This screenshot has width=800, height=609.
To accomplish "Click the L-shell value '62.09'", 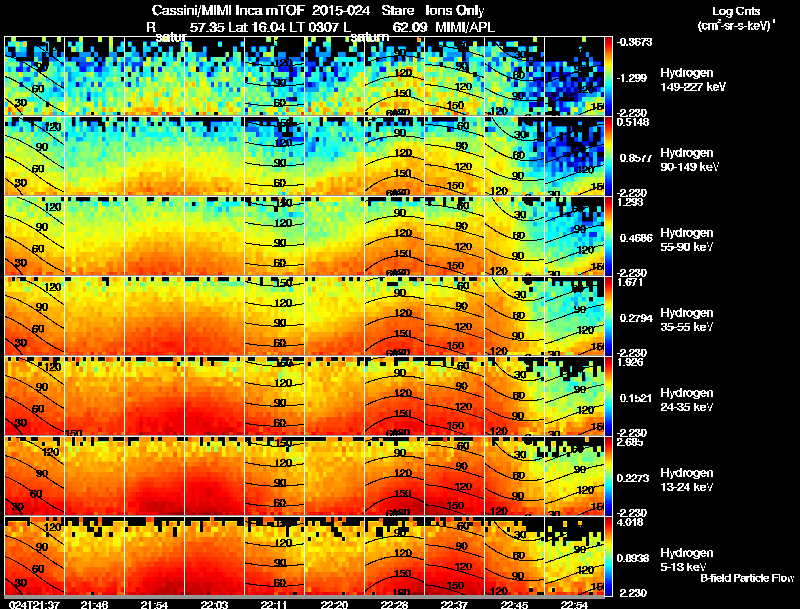I will tap(409, 27).
